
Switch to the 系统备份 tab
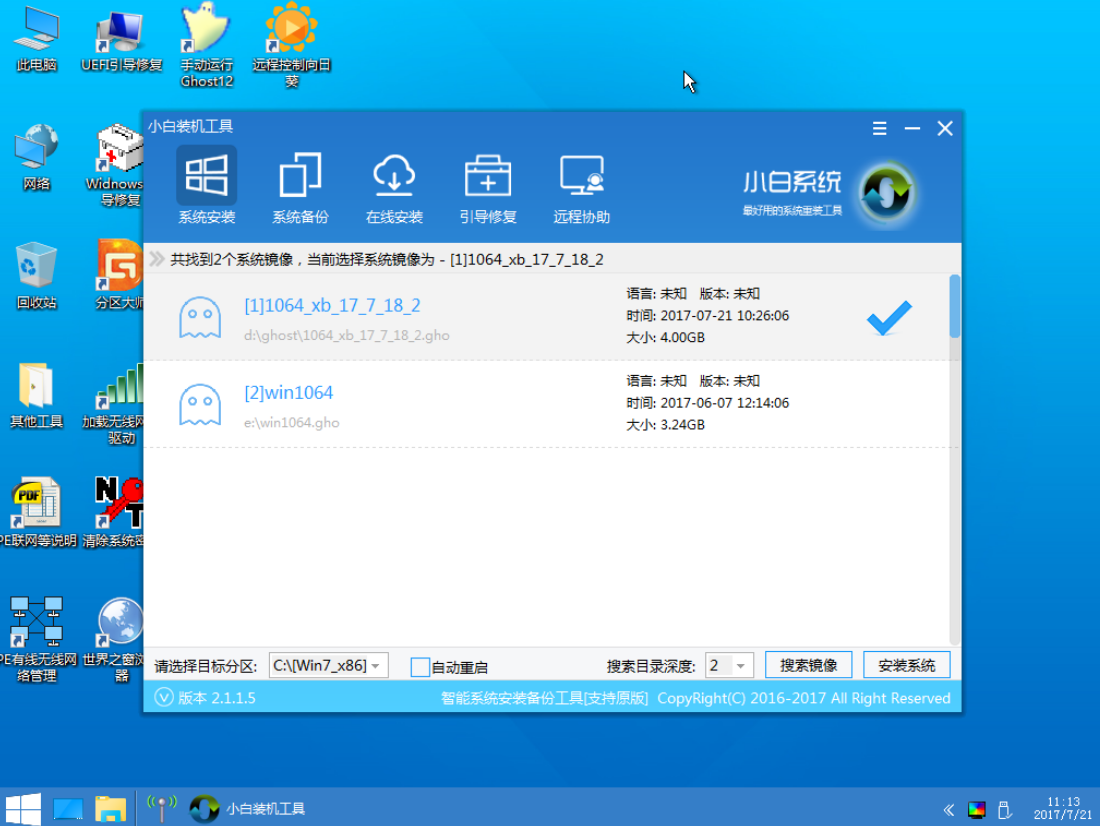coord(300,186)
